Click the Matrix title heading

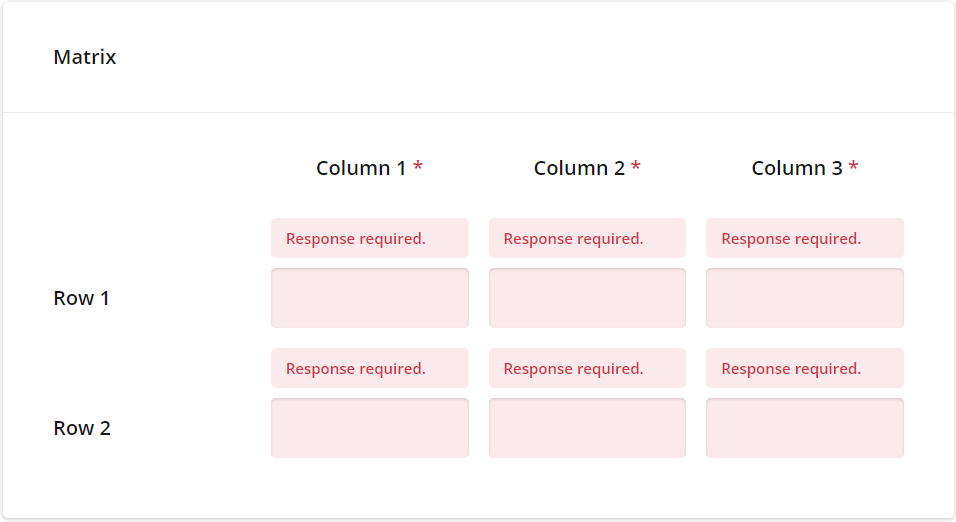(x=85, y=57)
